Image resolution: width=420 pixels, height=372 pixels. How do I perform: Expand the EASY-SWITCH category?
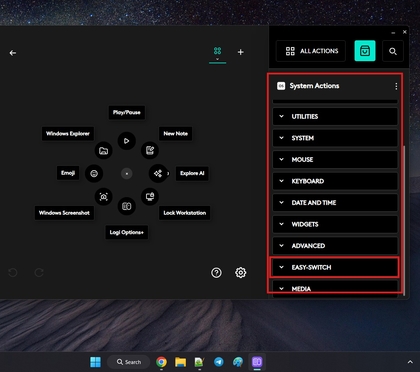point(335,267)
